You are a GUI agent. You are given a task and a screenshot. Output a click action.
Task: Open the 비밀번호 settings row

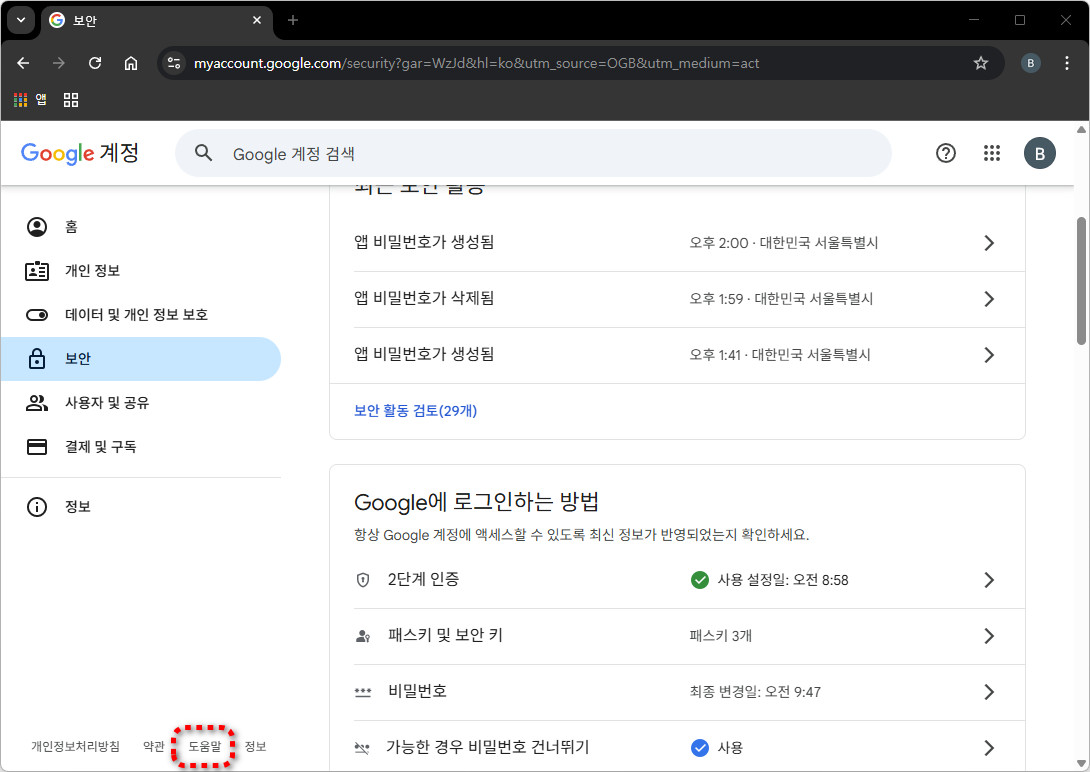click(x=677, y=692)
